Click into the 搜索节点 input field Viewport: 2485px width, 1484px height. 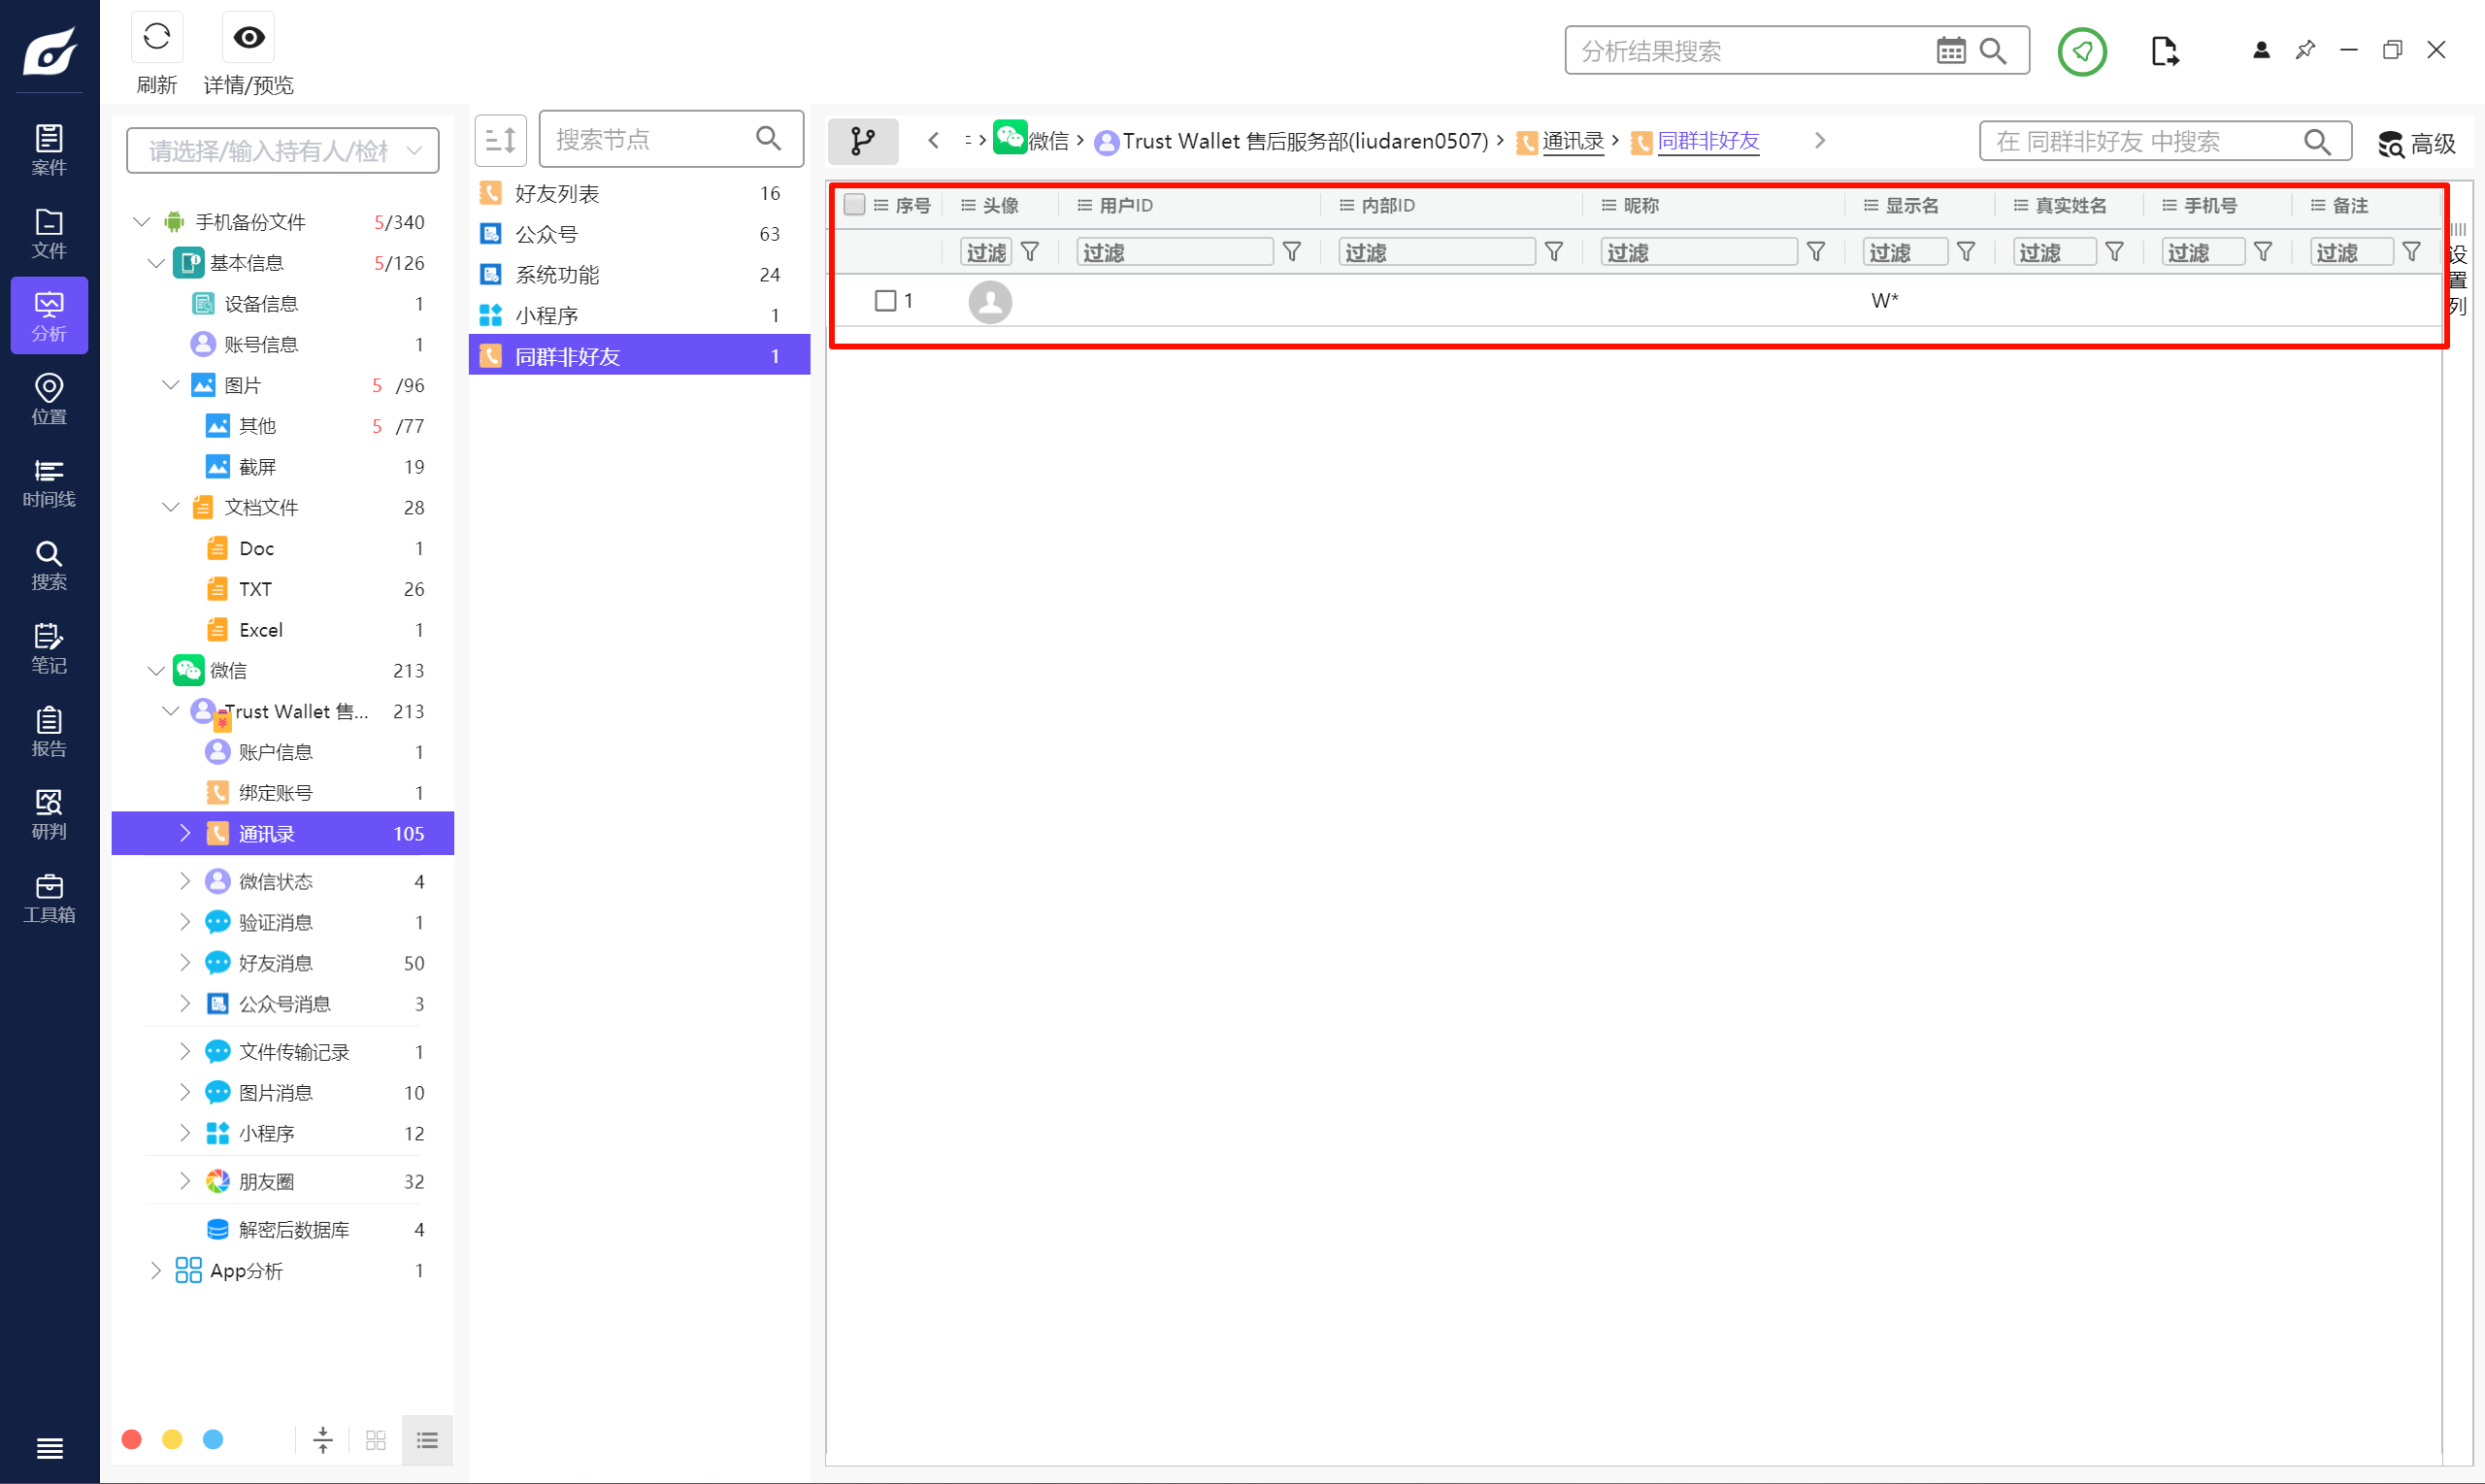670,139
